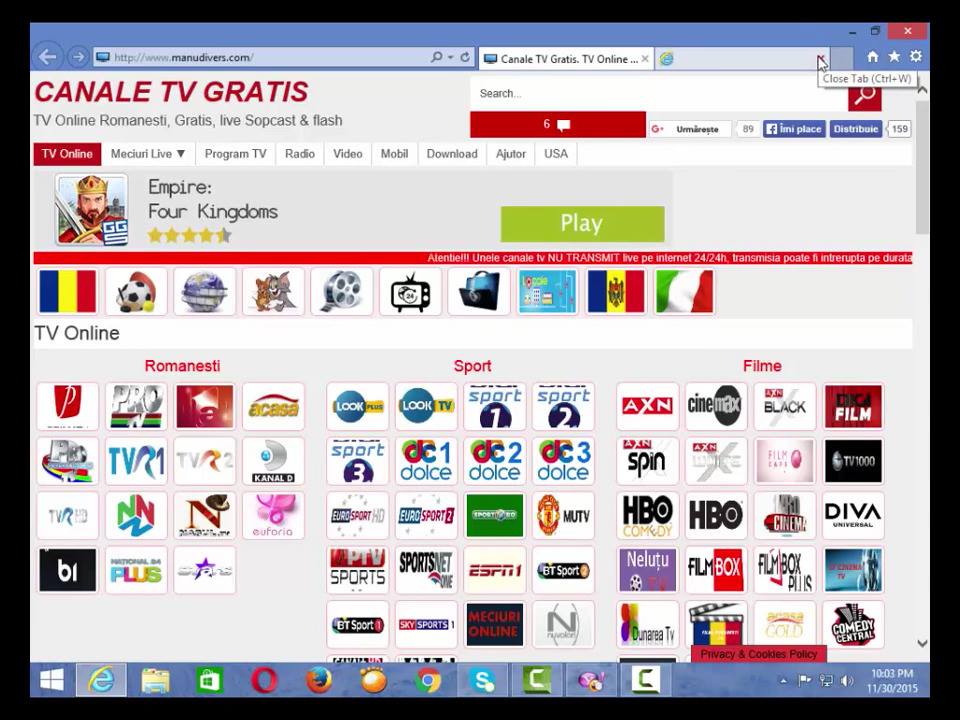Open the browser Tools gear icon
The height and width of the screenshot is (720, 960).
click(916, 56)
